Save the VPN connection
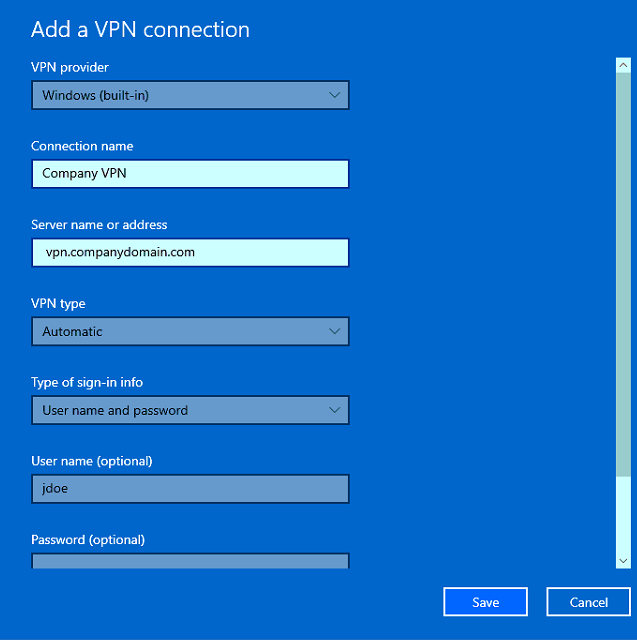 point(485,602)
